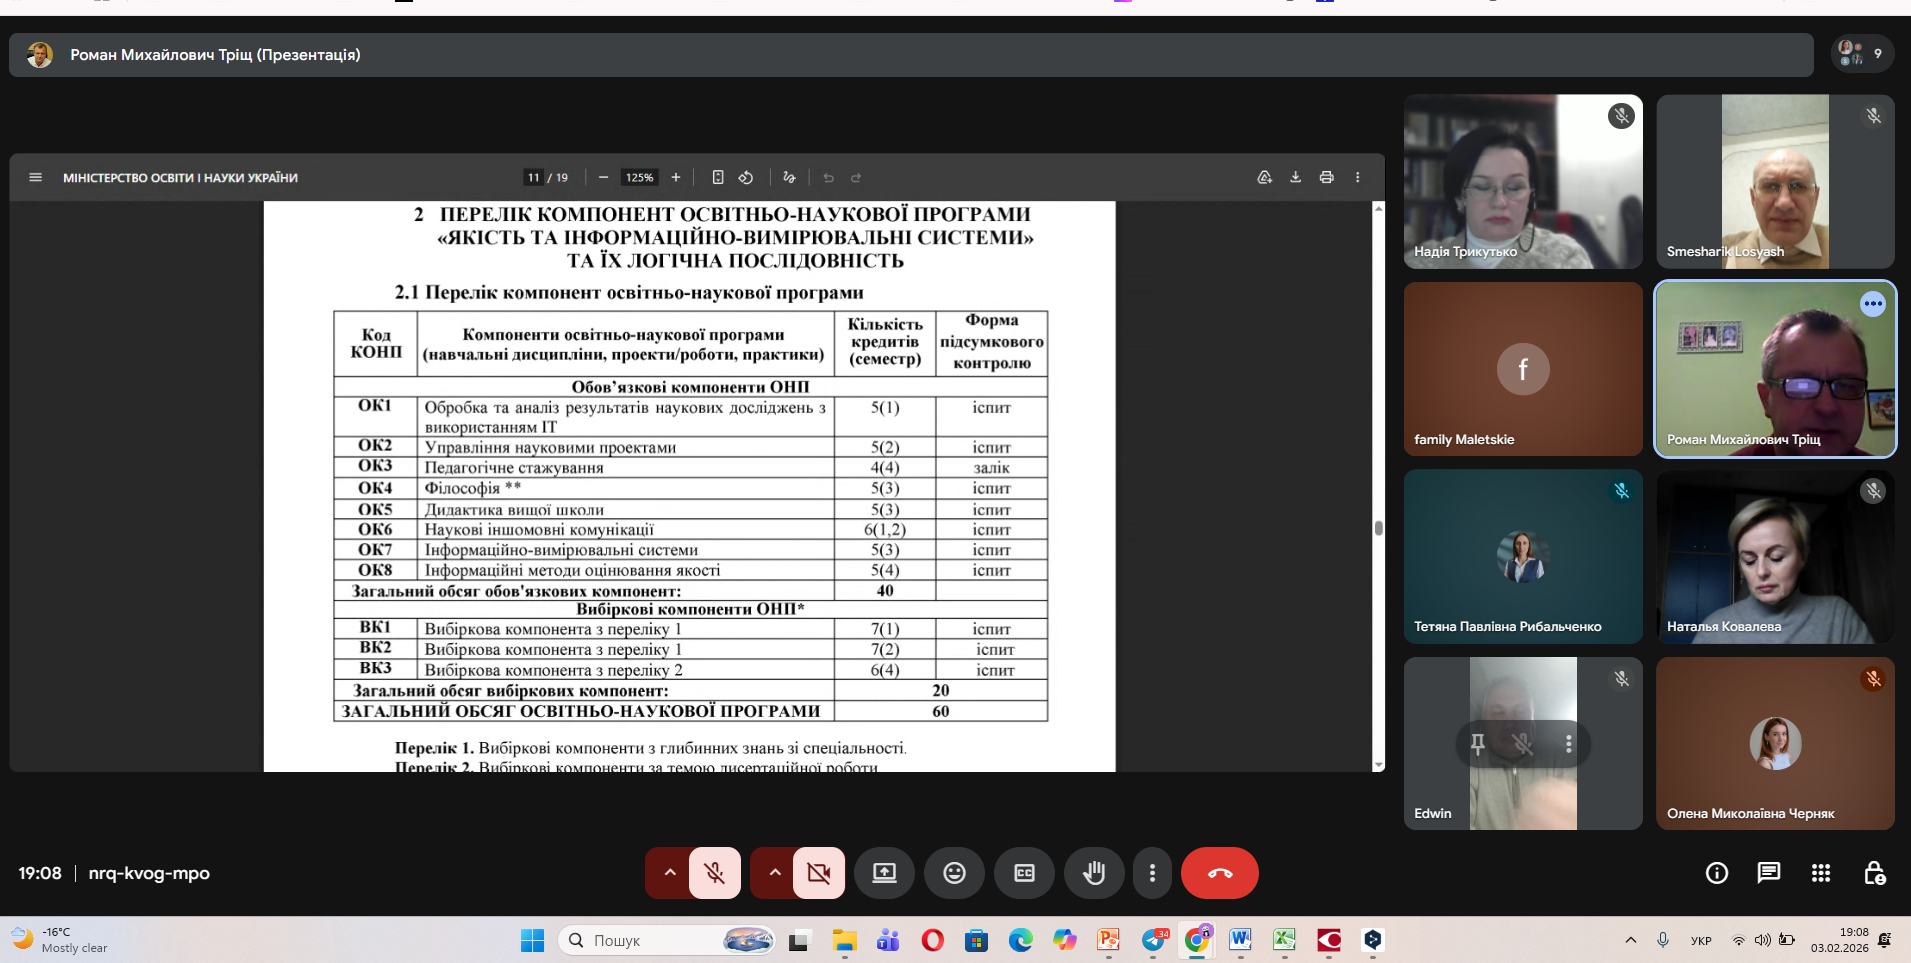Expand video settings arrow beside camera
Viewport: 1911px width, 963px height.
tap(774, 873)
